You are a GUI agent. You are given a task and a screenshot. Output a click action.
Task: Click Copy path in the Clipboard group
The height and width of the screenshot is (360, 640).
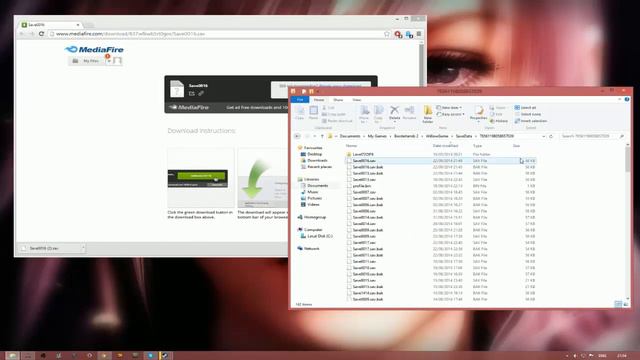pos(334,114)
